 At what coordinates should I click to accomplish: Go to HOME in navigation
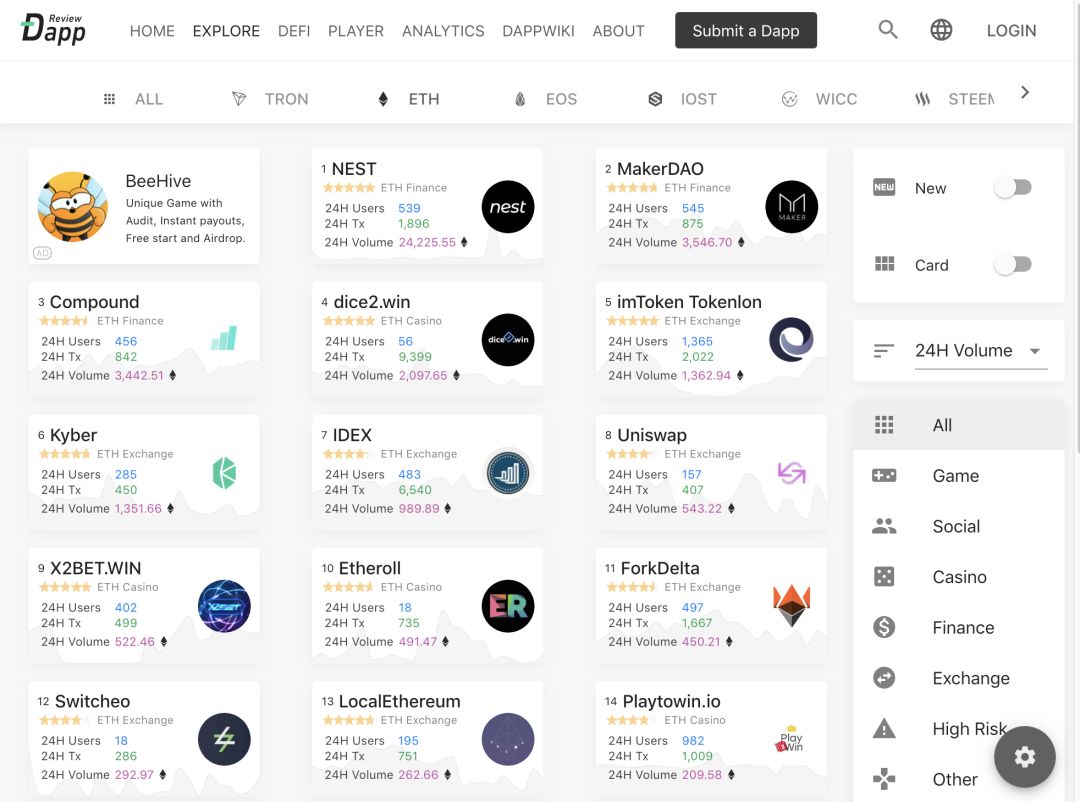click(152, 31)
